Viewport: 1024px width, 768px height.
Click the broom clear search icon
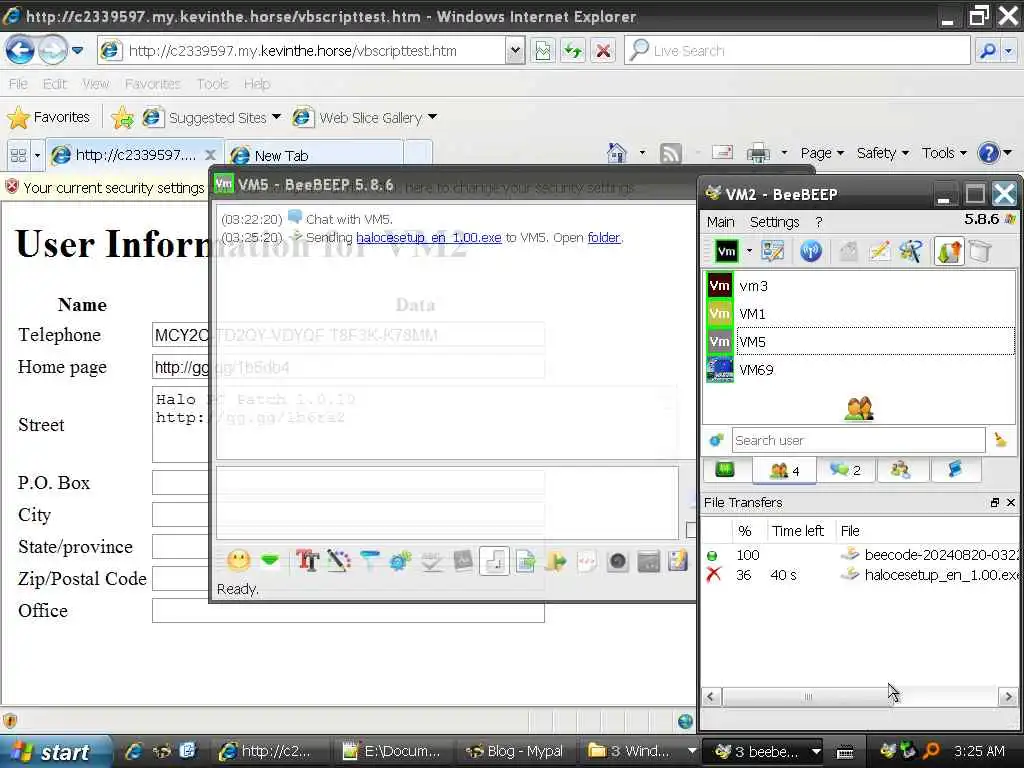[1000, 440]
